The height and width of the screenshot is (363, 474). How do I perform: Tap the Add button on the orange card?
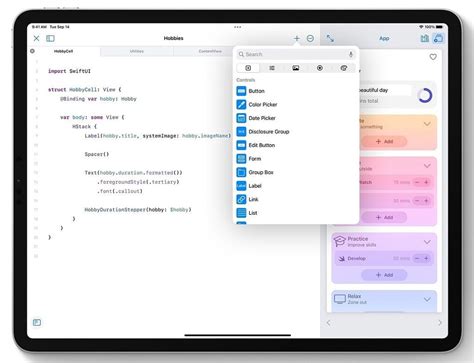tap(384, 141)
